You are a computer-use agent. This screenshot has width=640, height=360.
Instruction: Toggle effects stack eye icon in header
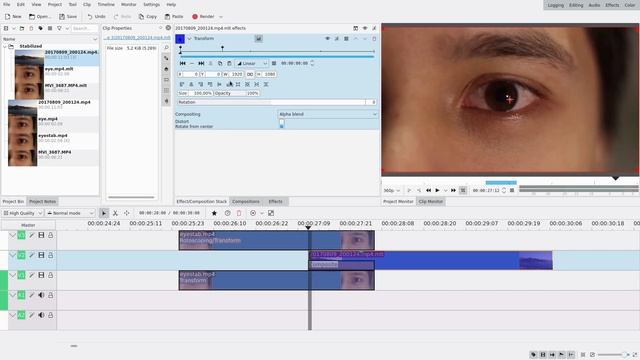(365, 28)
